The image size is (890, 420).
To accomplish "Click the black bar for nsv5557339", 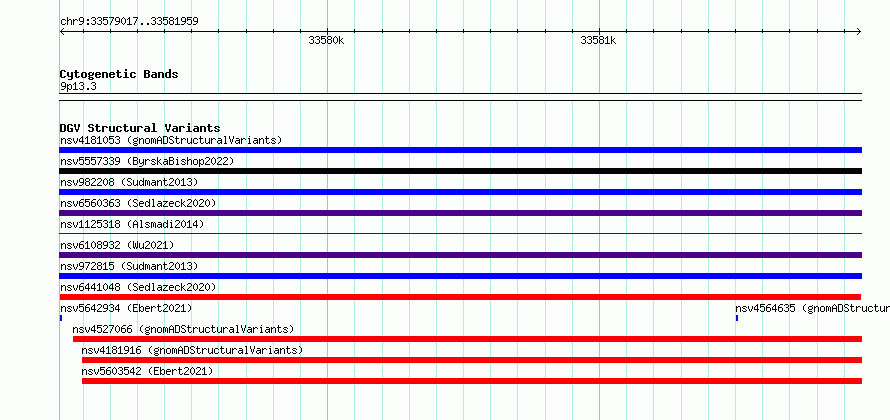I will [460, 171].
